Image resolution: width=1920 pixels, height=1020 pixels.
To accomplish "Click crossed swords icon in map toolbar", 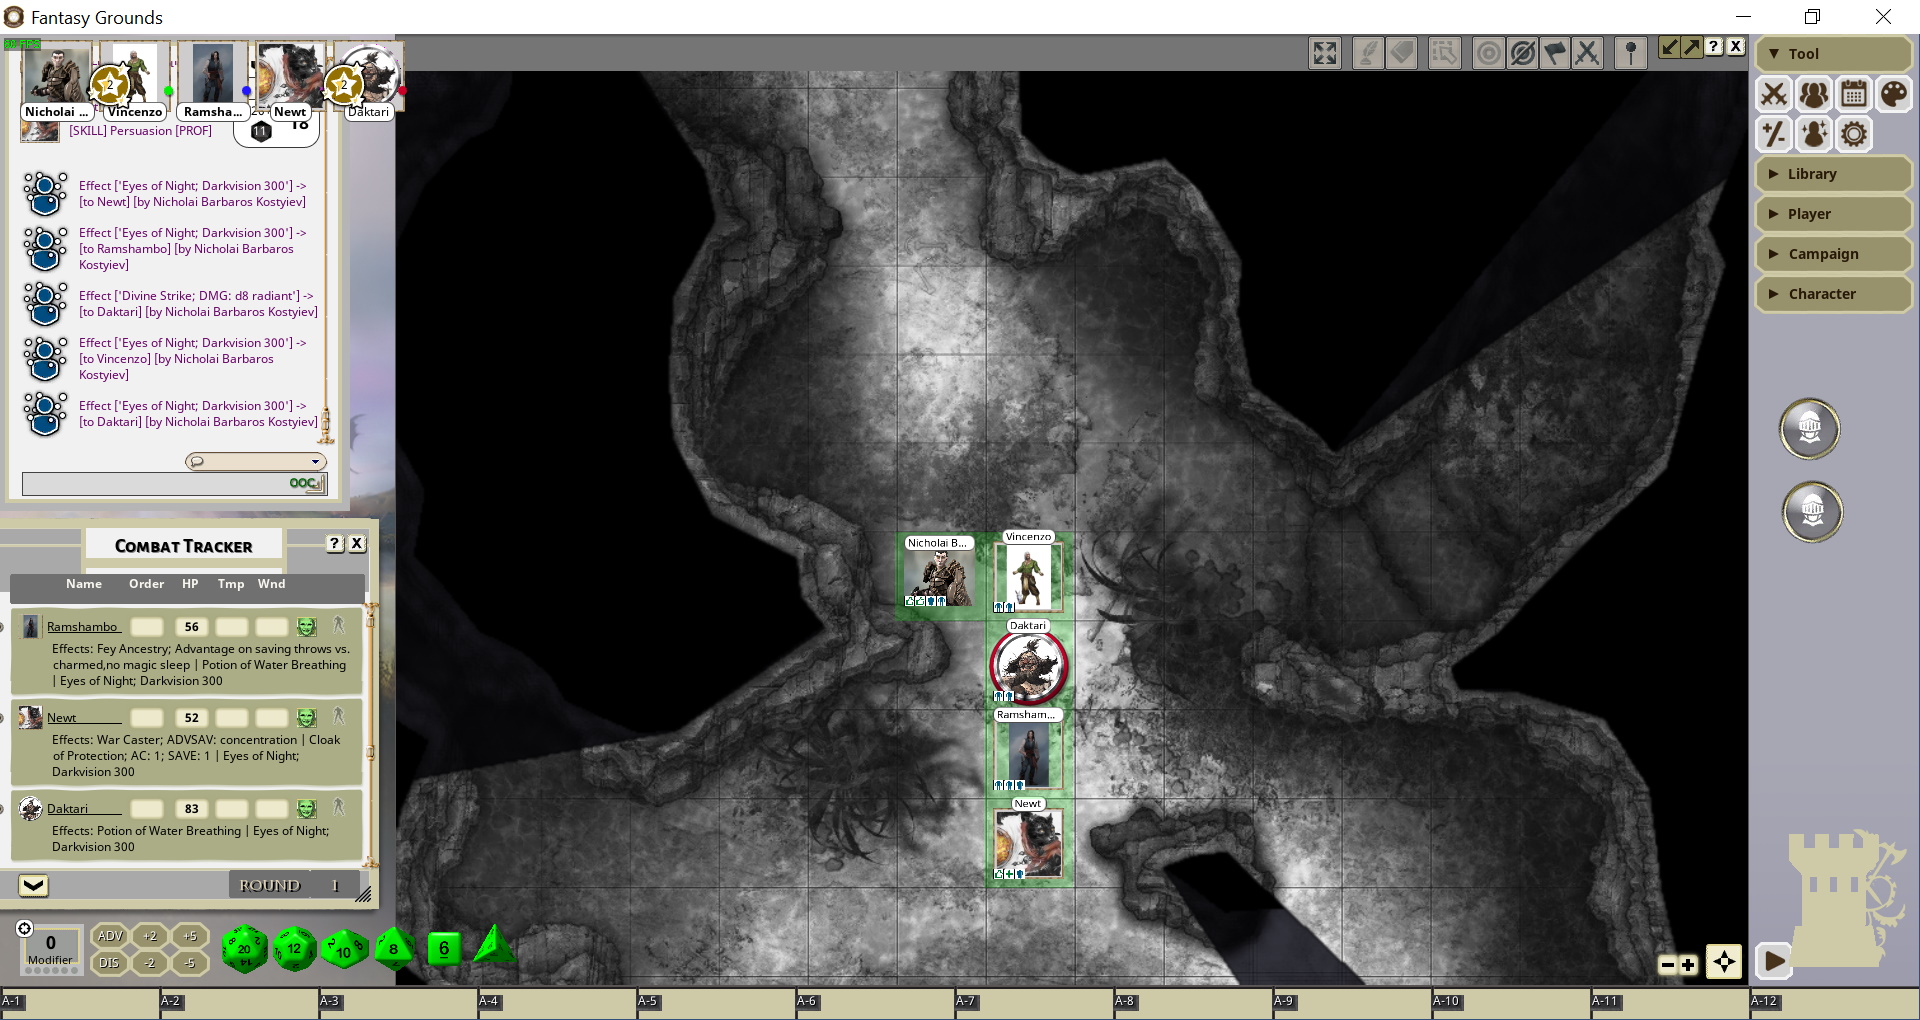I will point(1587,53).
